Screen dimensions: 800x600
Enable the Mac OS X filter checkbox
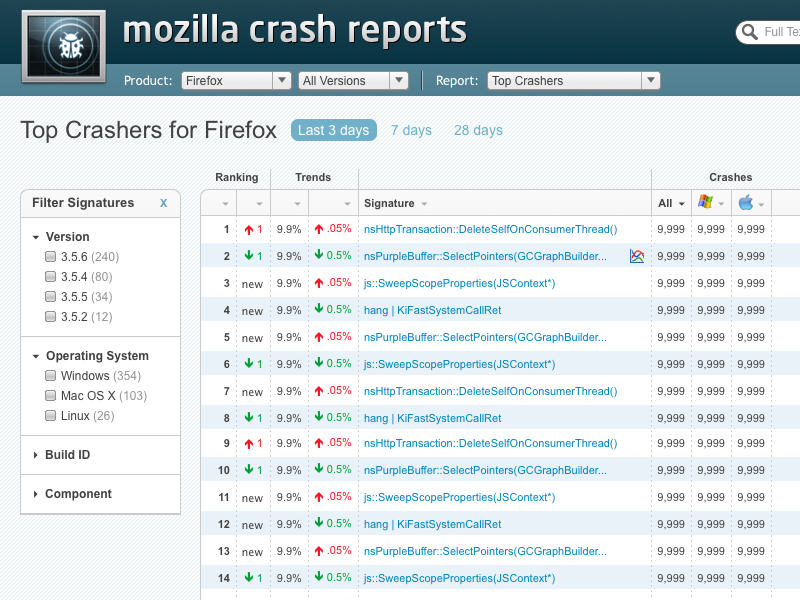tap(51, 395)
